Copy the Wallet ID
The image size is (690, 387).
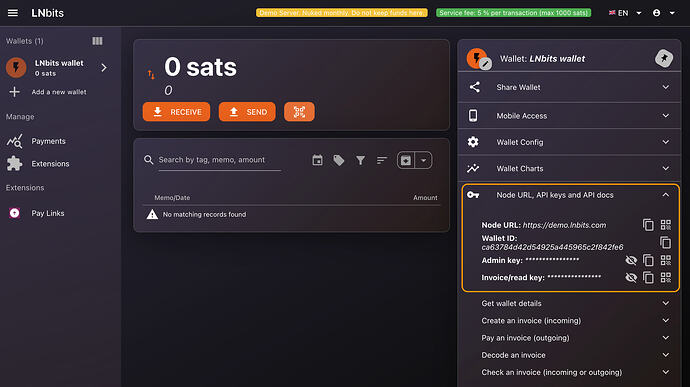click(x=665, y=242)
